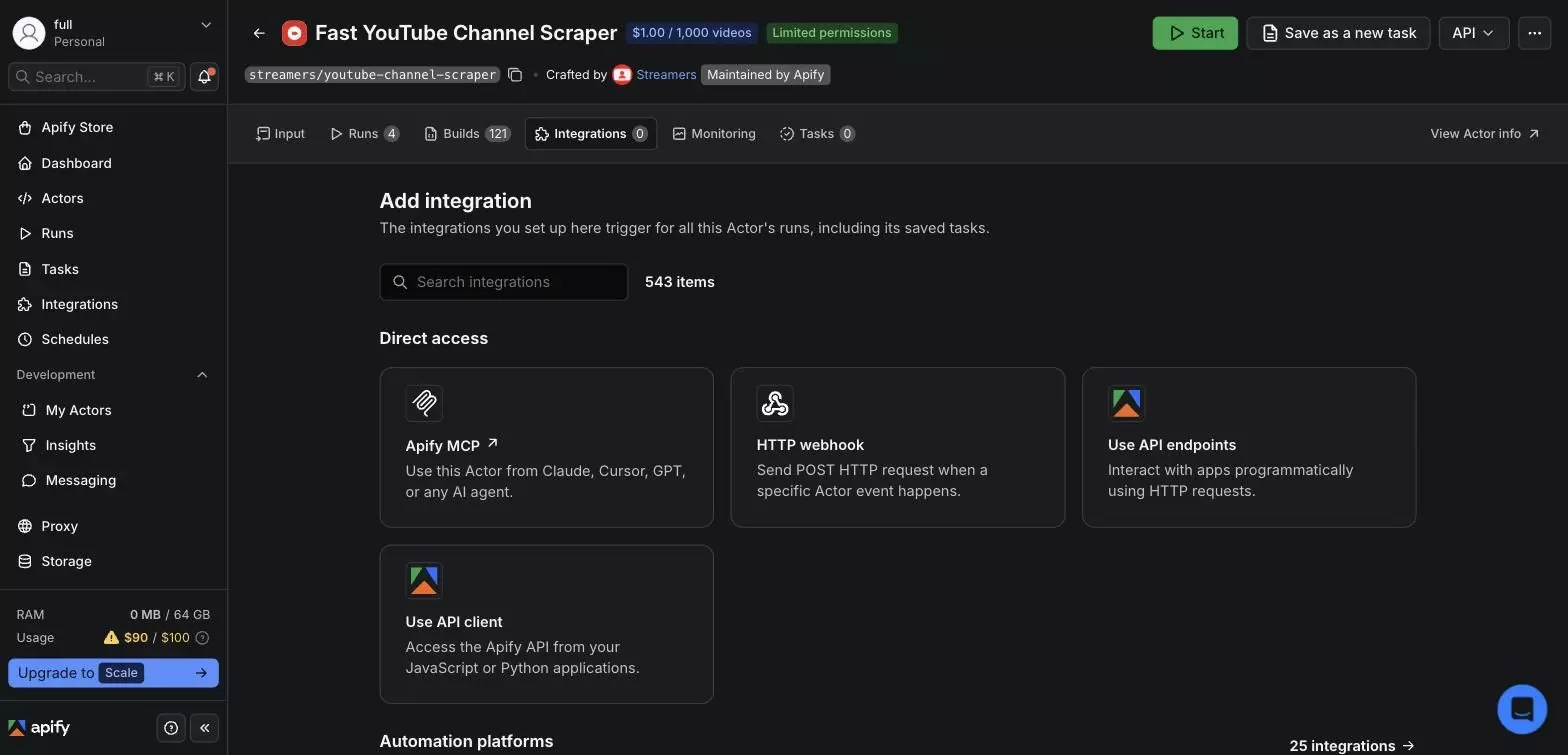Open View Actor info link

point(1485,134)
